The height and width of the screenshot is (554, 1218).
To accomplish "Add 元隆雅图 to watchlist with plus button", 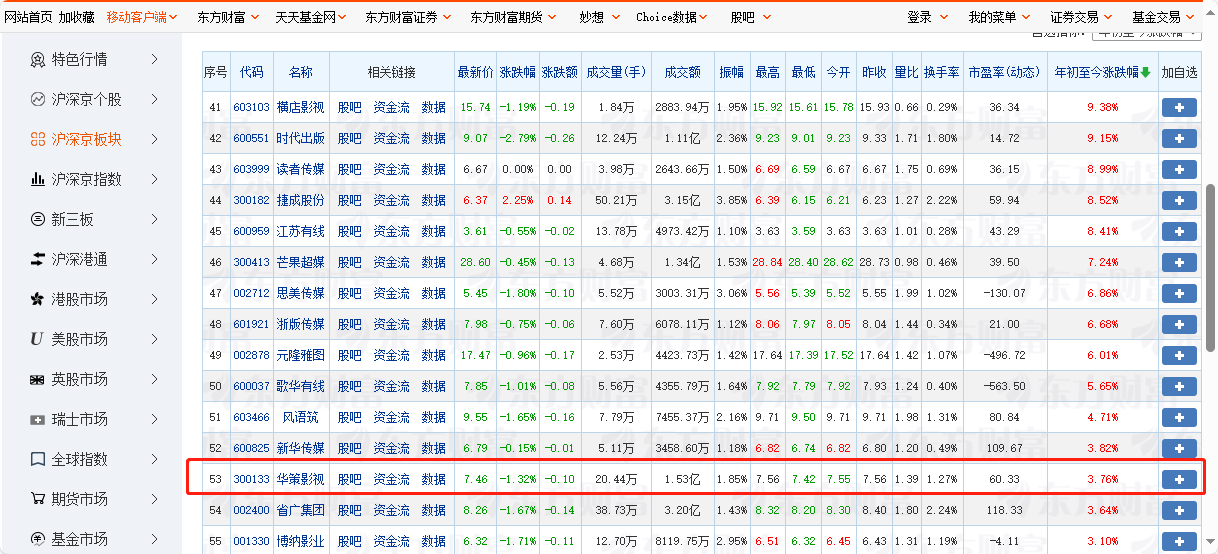I will coord(1179,356).
